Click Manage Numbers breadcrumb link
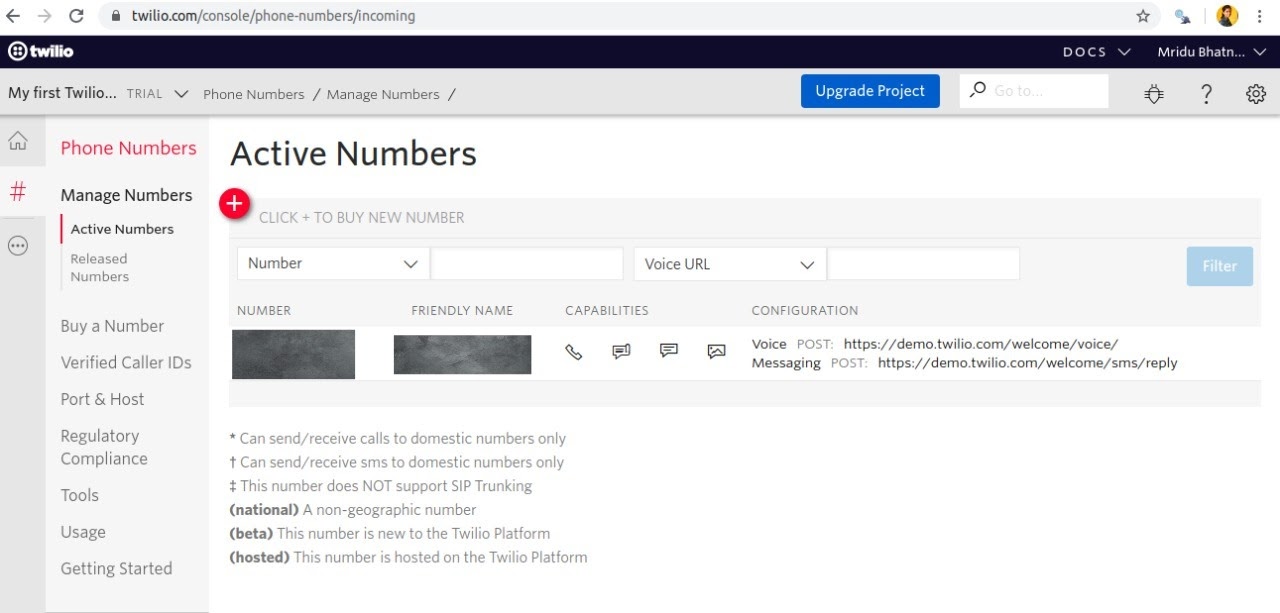The height and width of the screenshot is (613, 1280). tap(383, 94)
